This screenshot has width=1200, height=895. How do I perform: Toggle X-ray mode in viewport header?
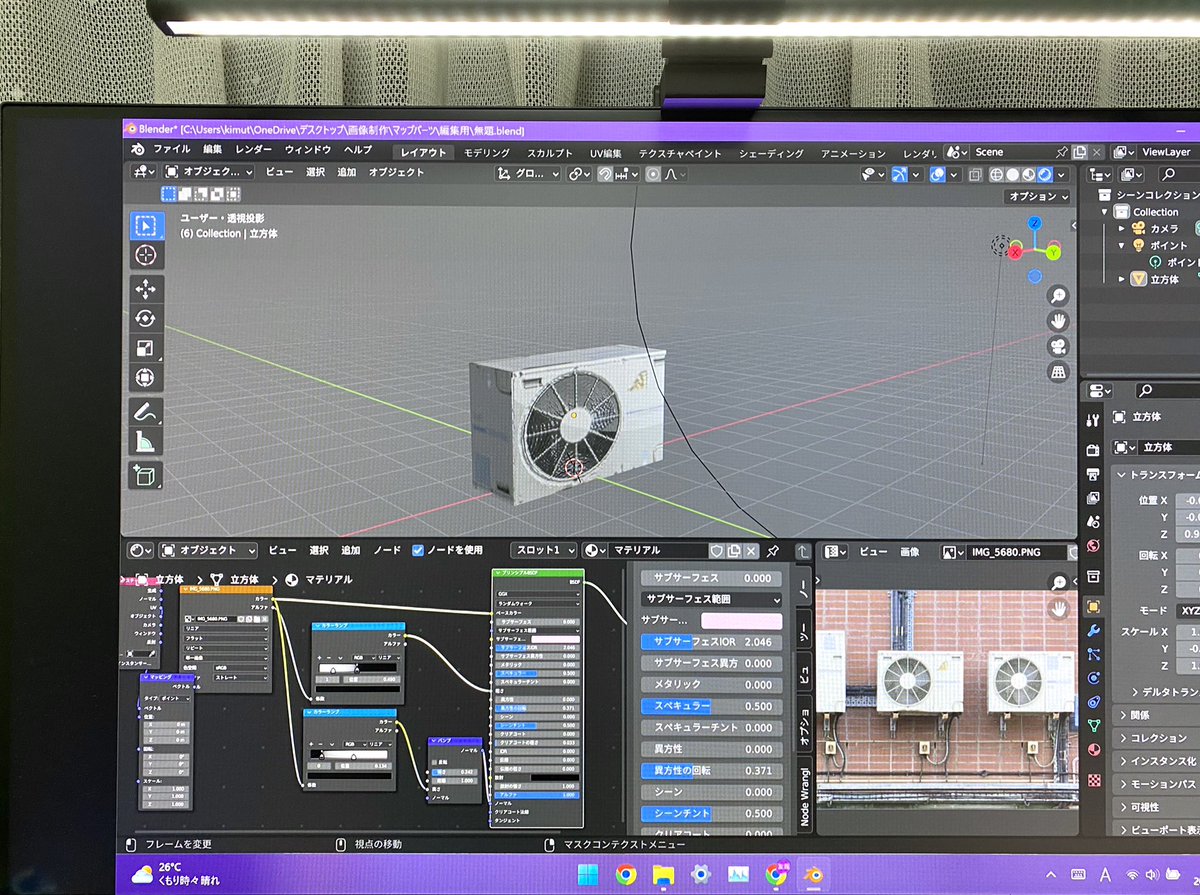[976, 175]
